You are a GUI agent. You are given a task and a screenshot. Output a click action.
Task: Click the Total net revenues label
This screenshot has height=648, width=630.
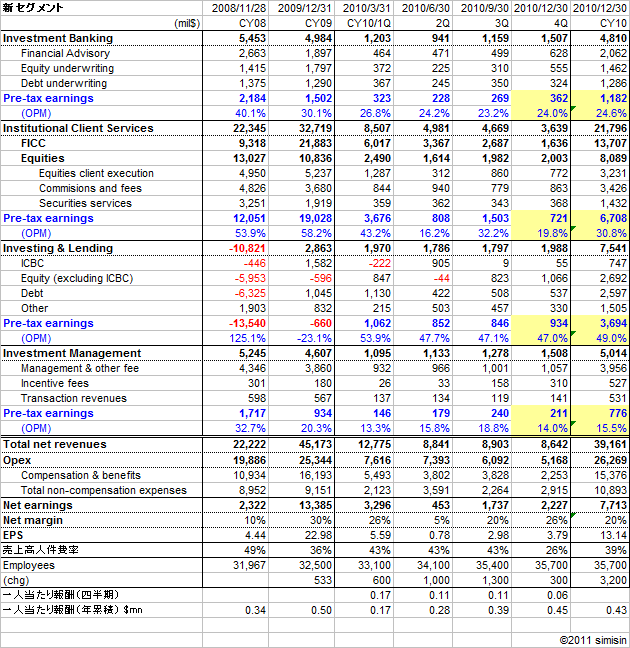click(x=55, y=444)
